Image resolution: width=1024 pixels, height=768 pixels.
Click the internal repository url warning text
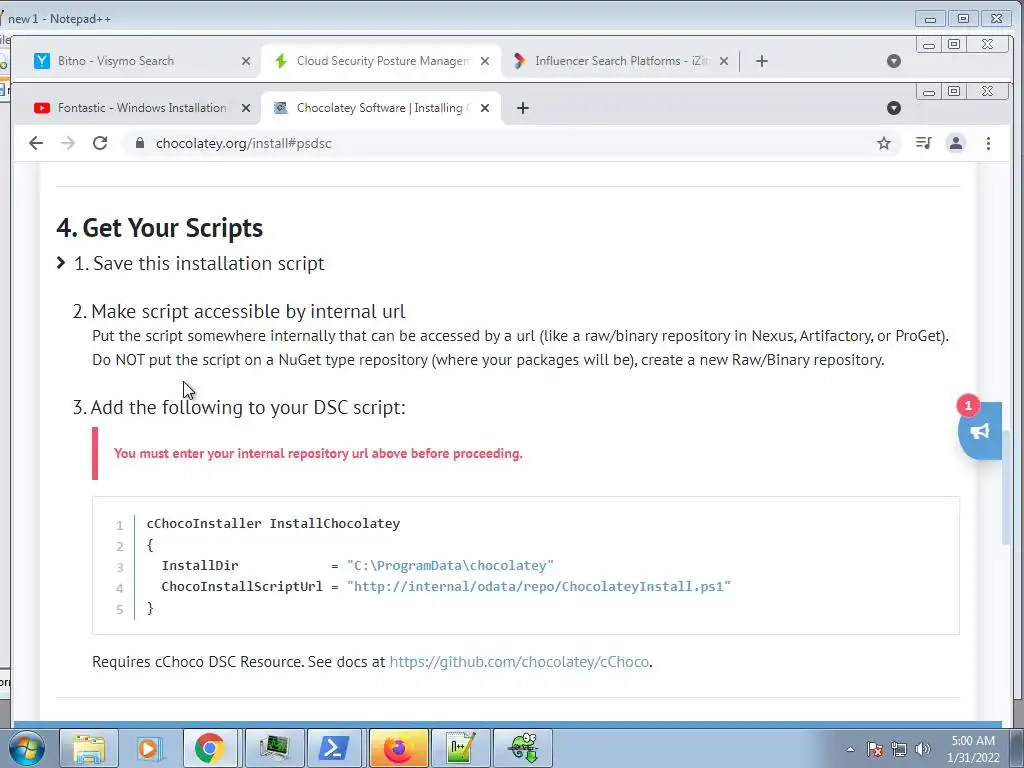(318, 453)
